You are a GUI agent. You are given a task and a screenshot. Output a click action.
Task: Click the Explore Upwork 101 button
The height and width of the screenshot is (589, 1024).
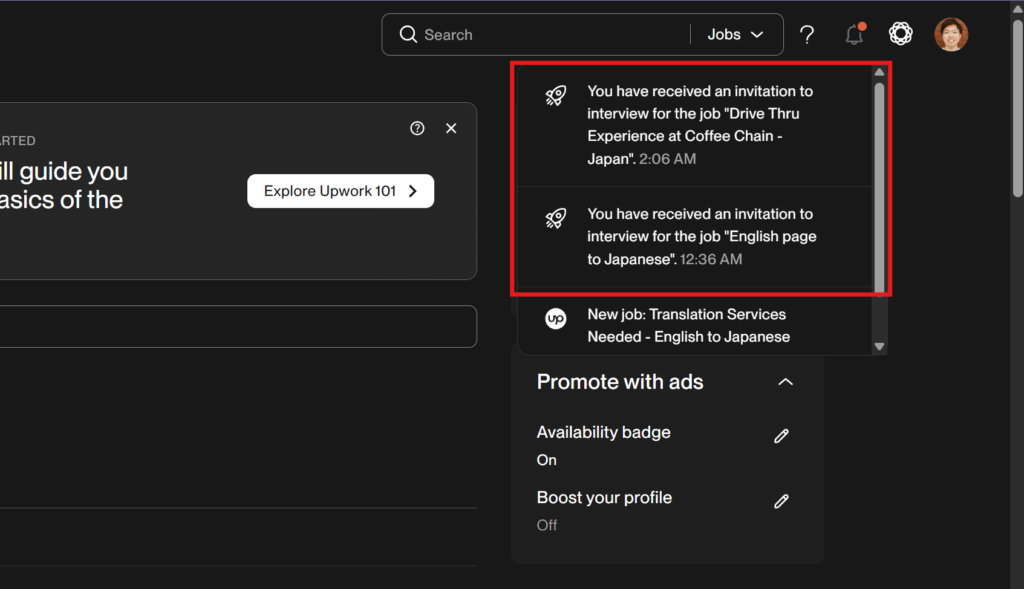point(340,191)
